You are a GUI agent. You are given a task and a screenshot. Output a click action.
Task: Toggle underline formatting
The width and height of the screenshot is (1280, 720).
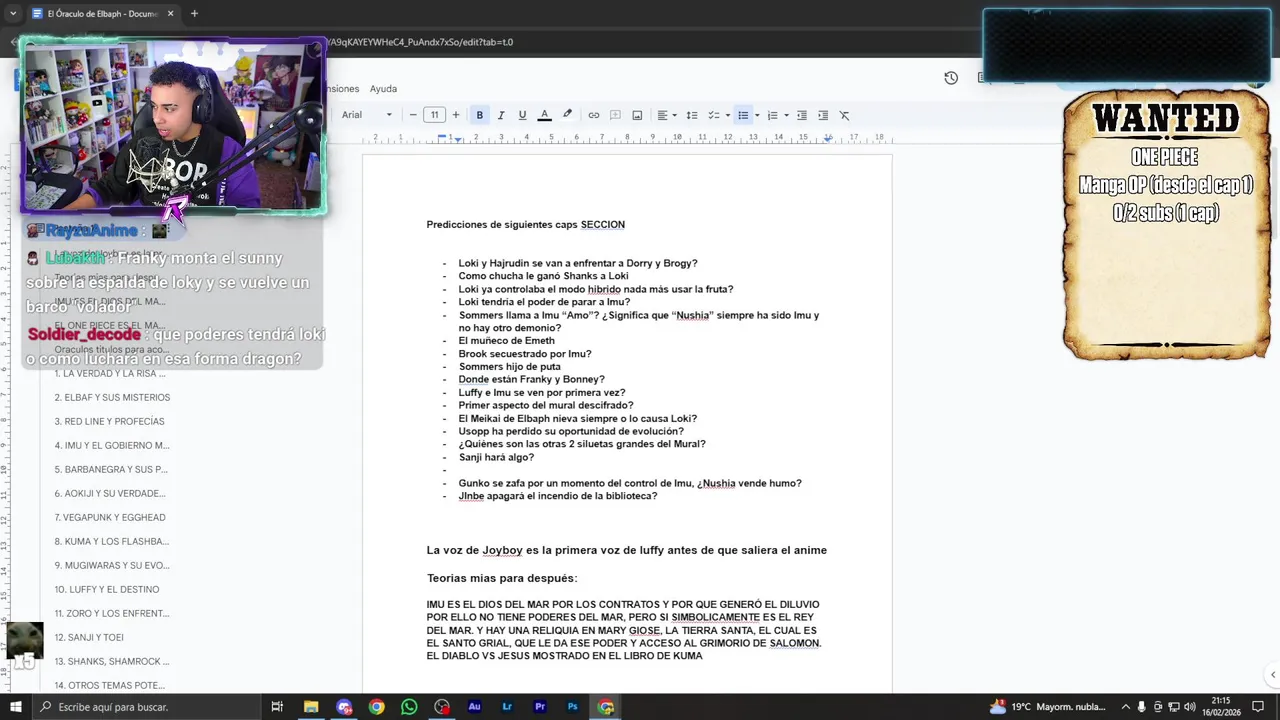coord(522,115)
